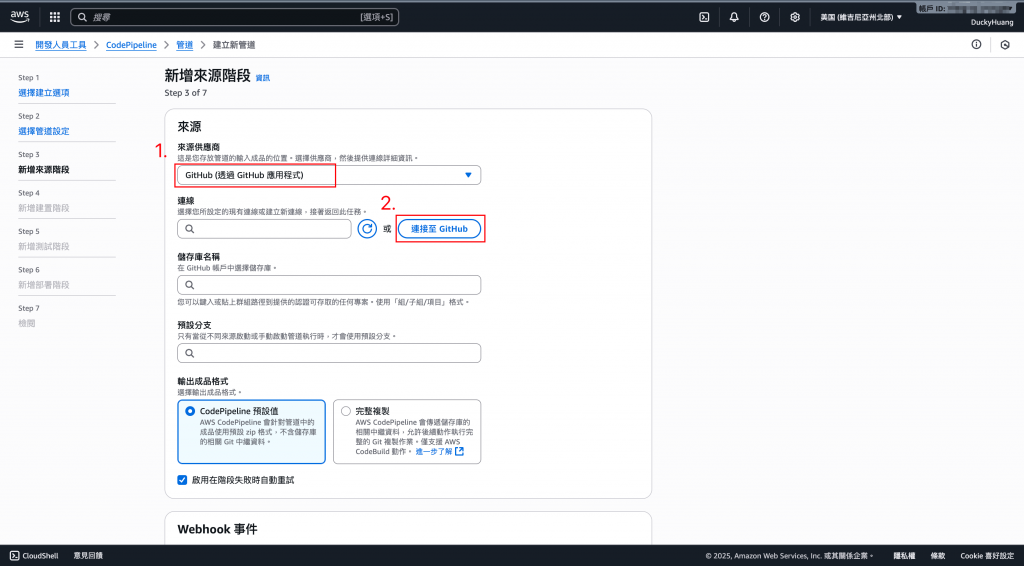The height and width of the screenshot is (566, 1024).
Task: Click the Step 6 新增部署階段 label
Action: 44,285
